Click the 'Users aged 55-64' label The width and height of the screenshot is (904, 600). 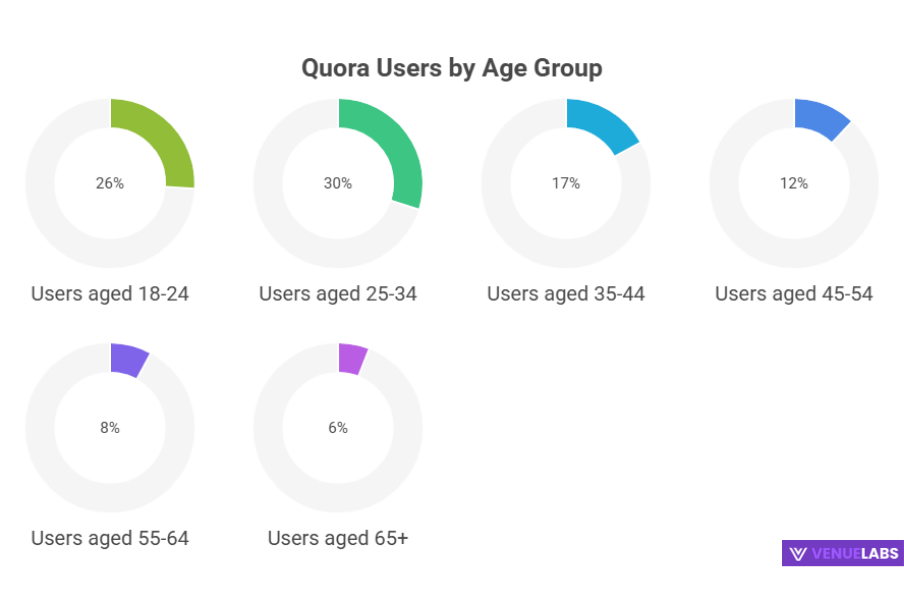click(110, 538)
